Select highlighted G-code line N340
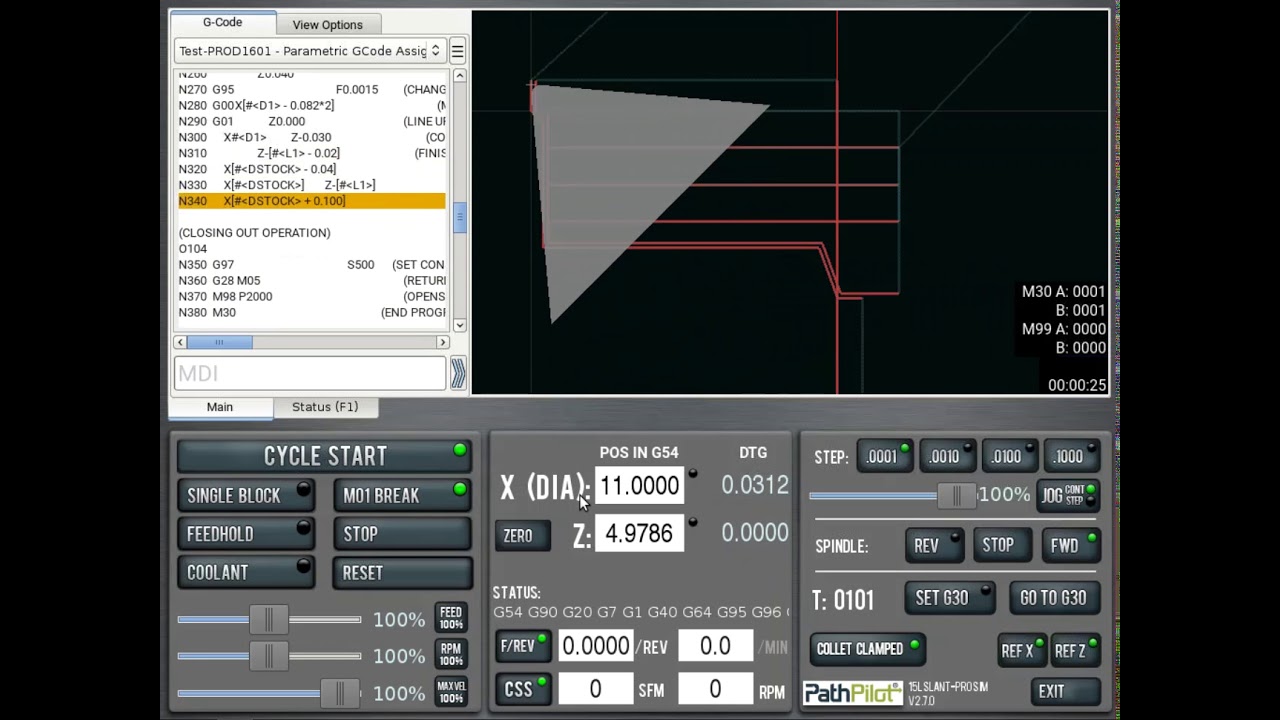This screenshot has width=1280, height=720. point(311,201)
